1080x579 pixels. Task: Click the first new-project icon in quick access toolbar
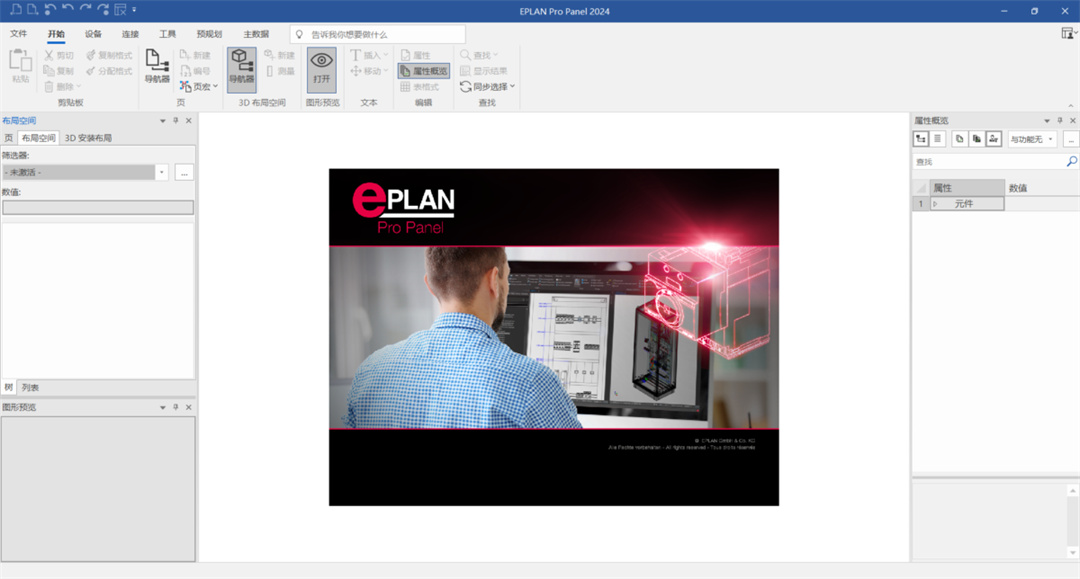tap(16, 10)
